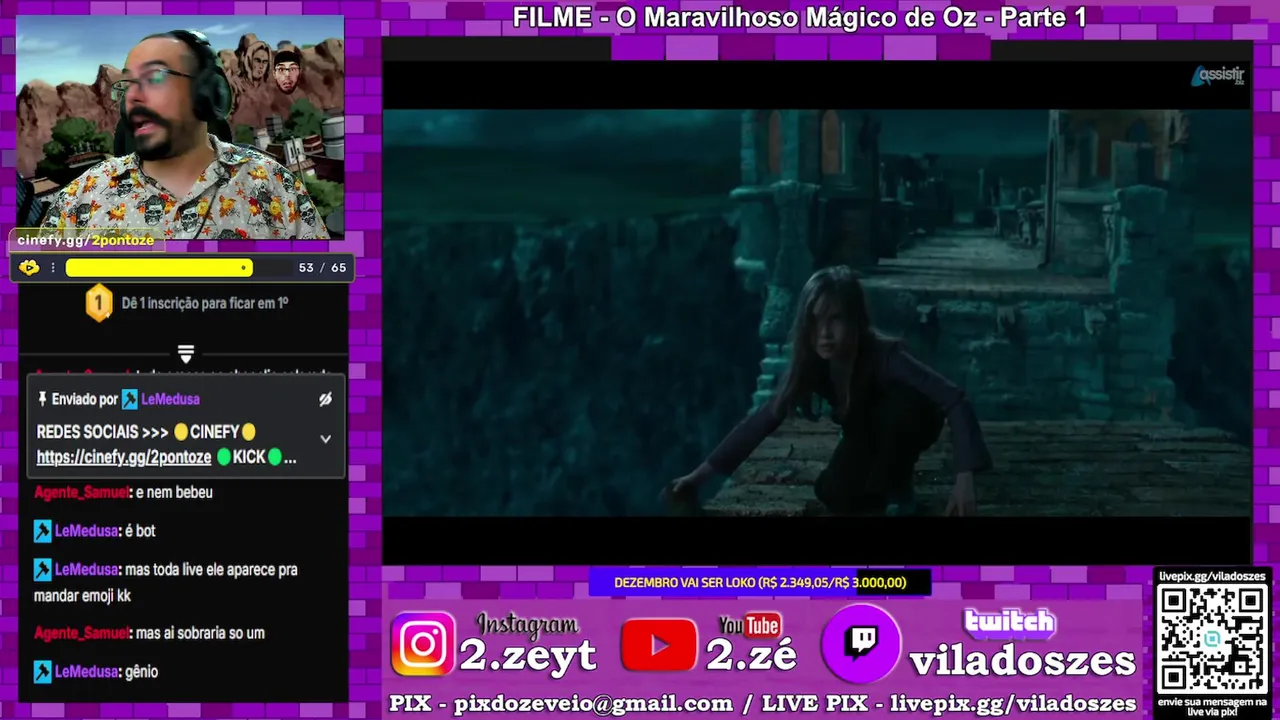The image size is (1280, 720).
Task: Click the Instagram logo icon
Action: pyautogui.click(x=424, y=644)
